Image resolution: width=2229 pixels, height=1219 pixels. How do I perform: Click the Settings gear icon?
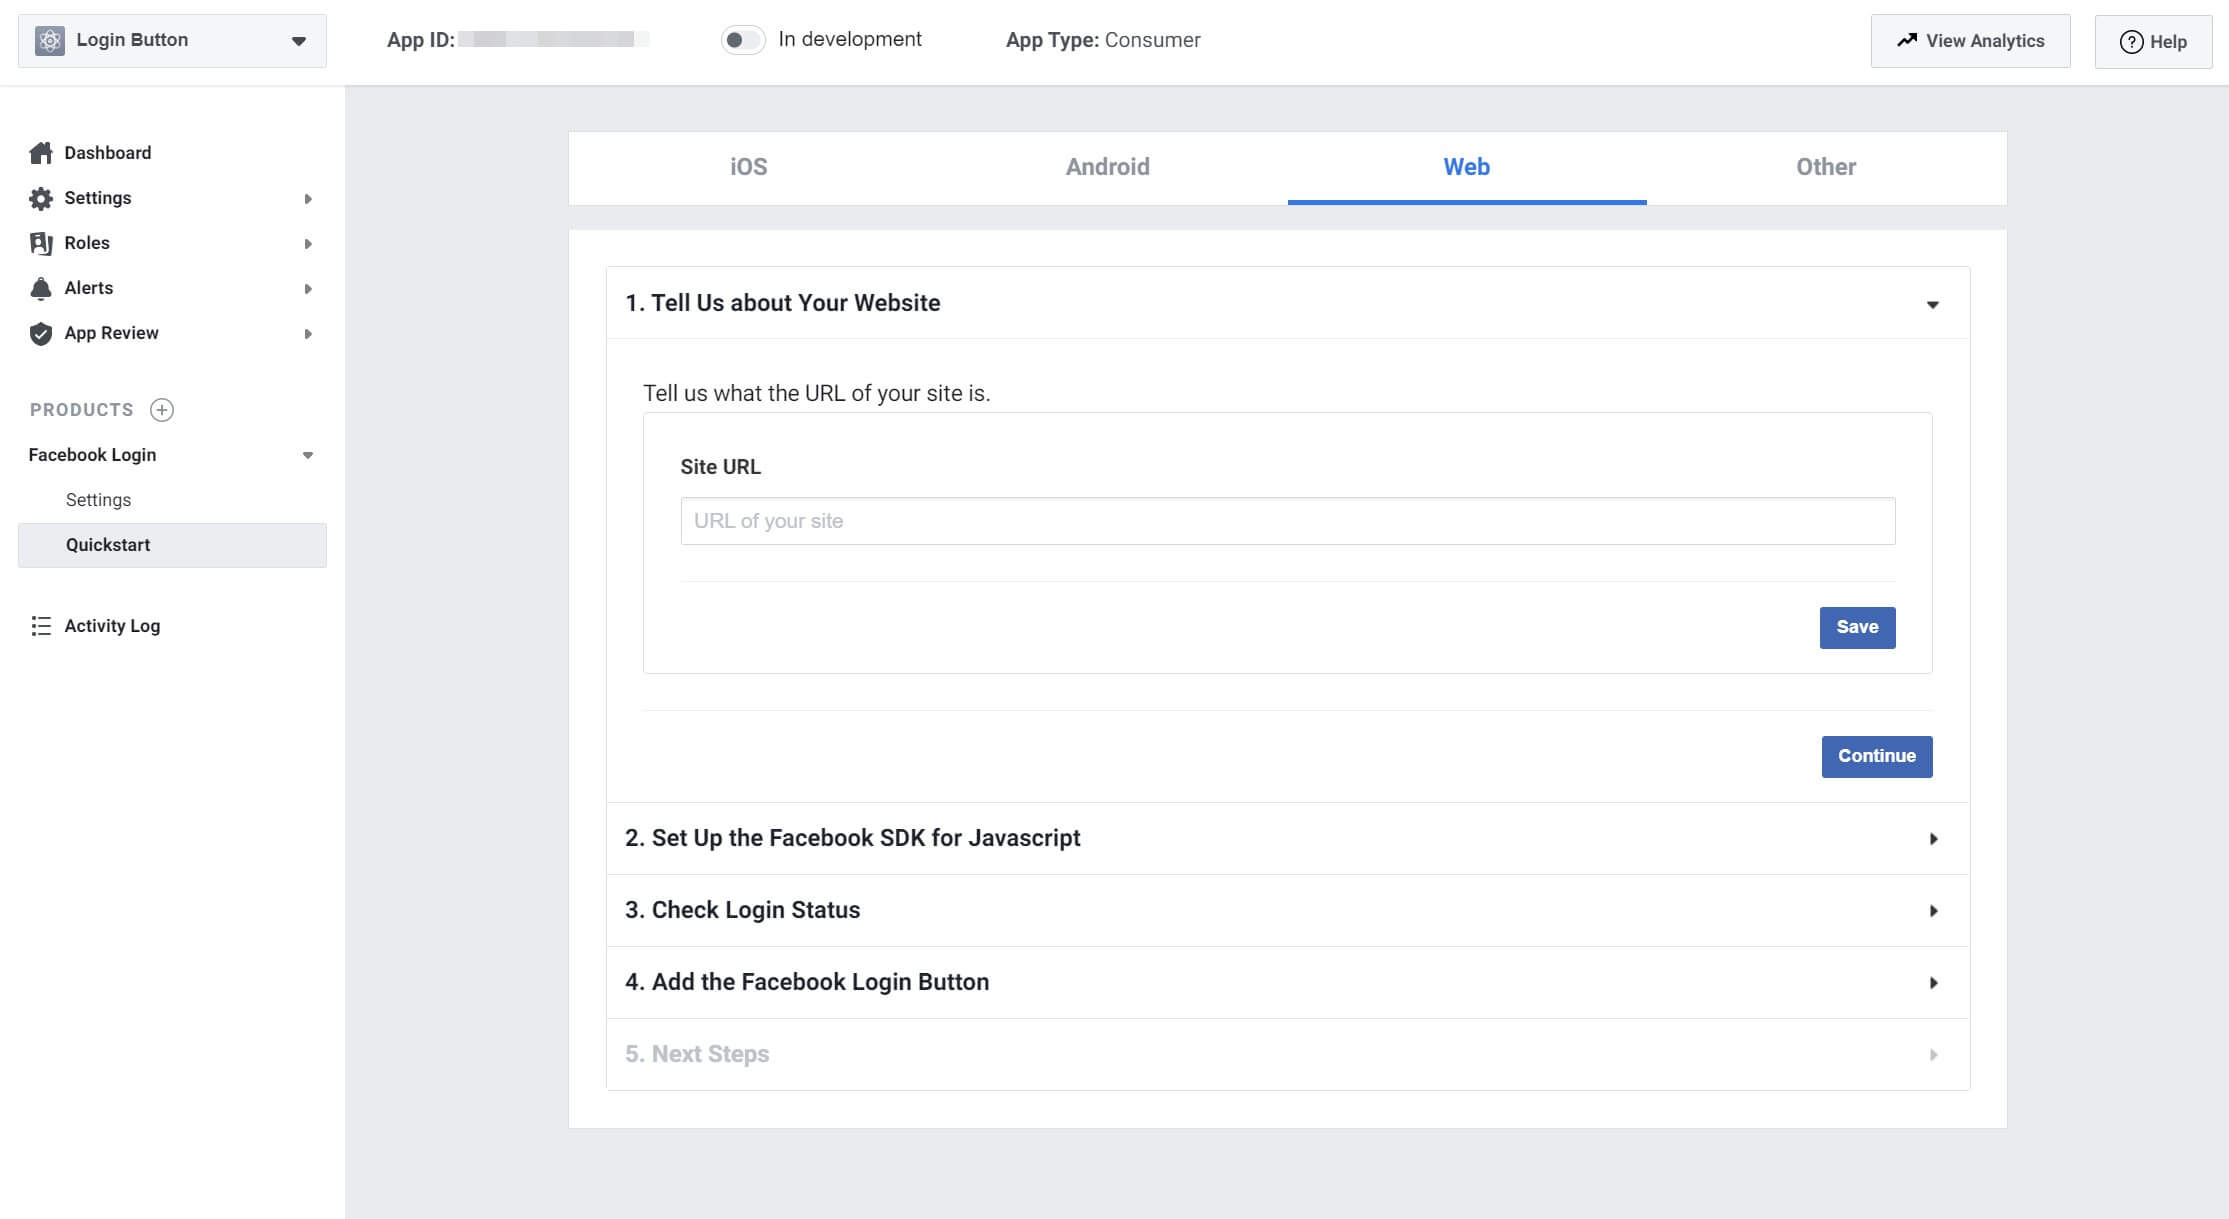click(x=42, y=197)
